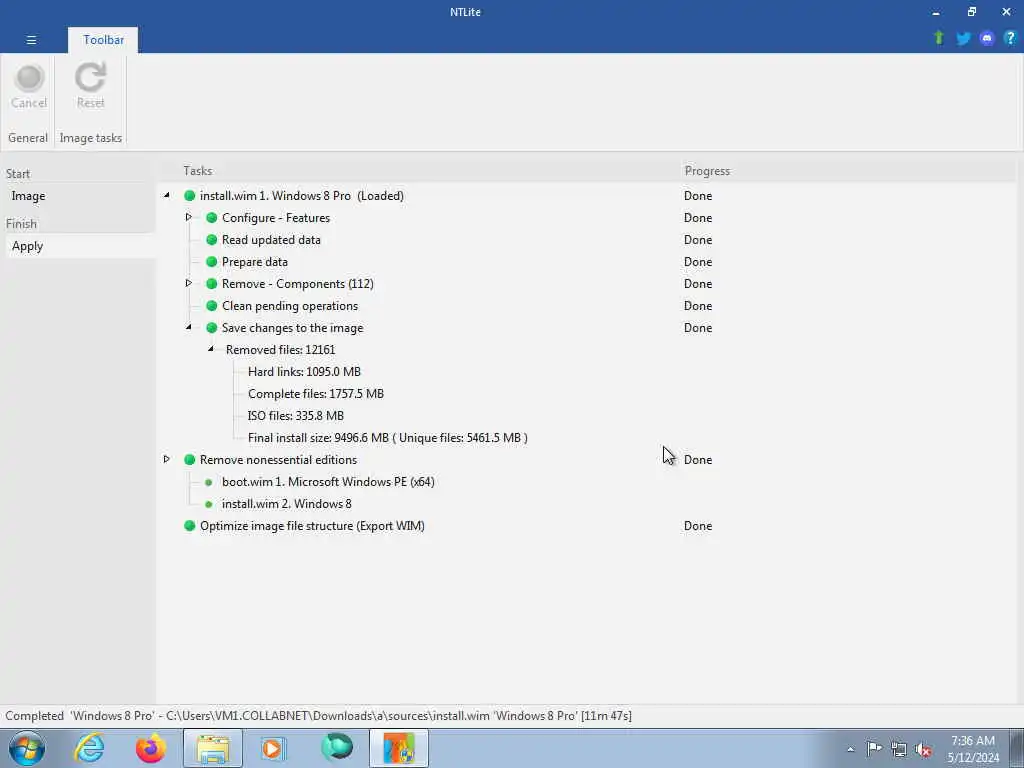1024x768 pixels.
Task: Click the NTLite taskbar icon
Action: point(399,748)
